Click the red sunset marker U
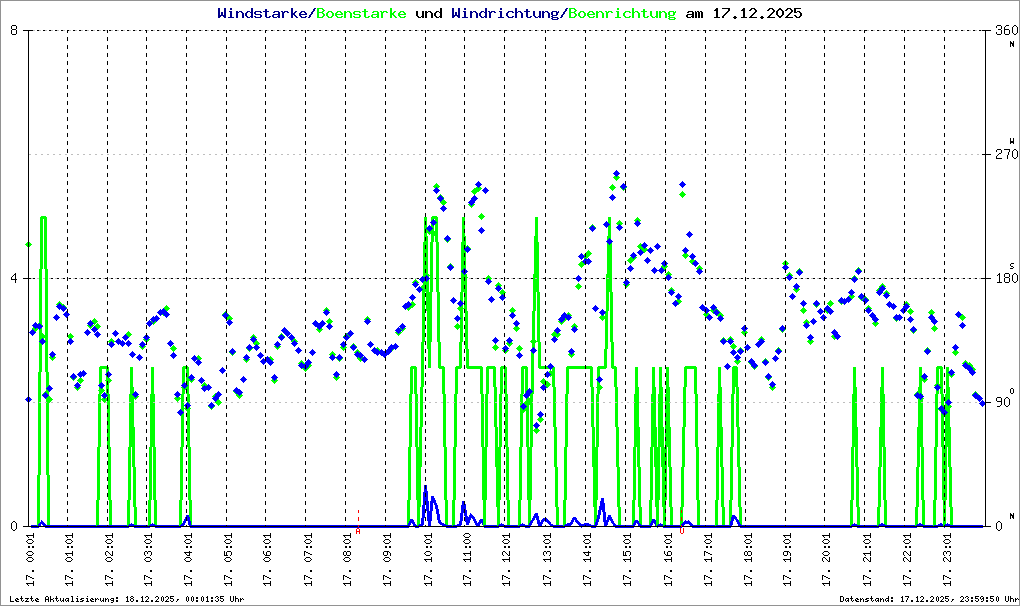Viewport: 1020px width, 606px height. 682,531
